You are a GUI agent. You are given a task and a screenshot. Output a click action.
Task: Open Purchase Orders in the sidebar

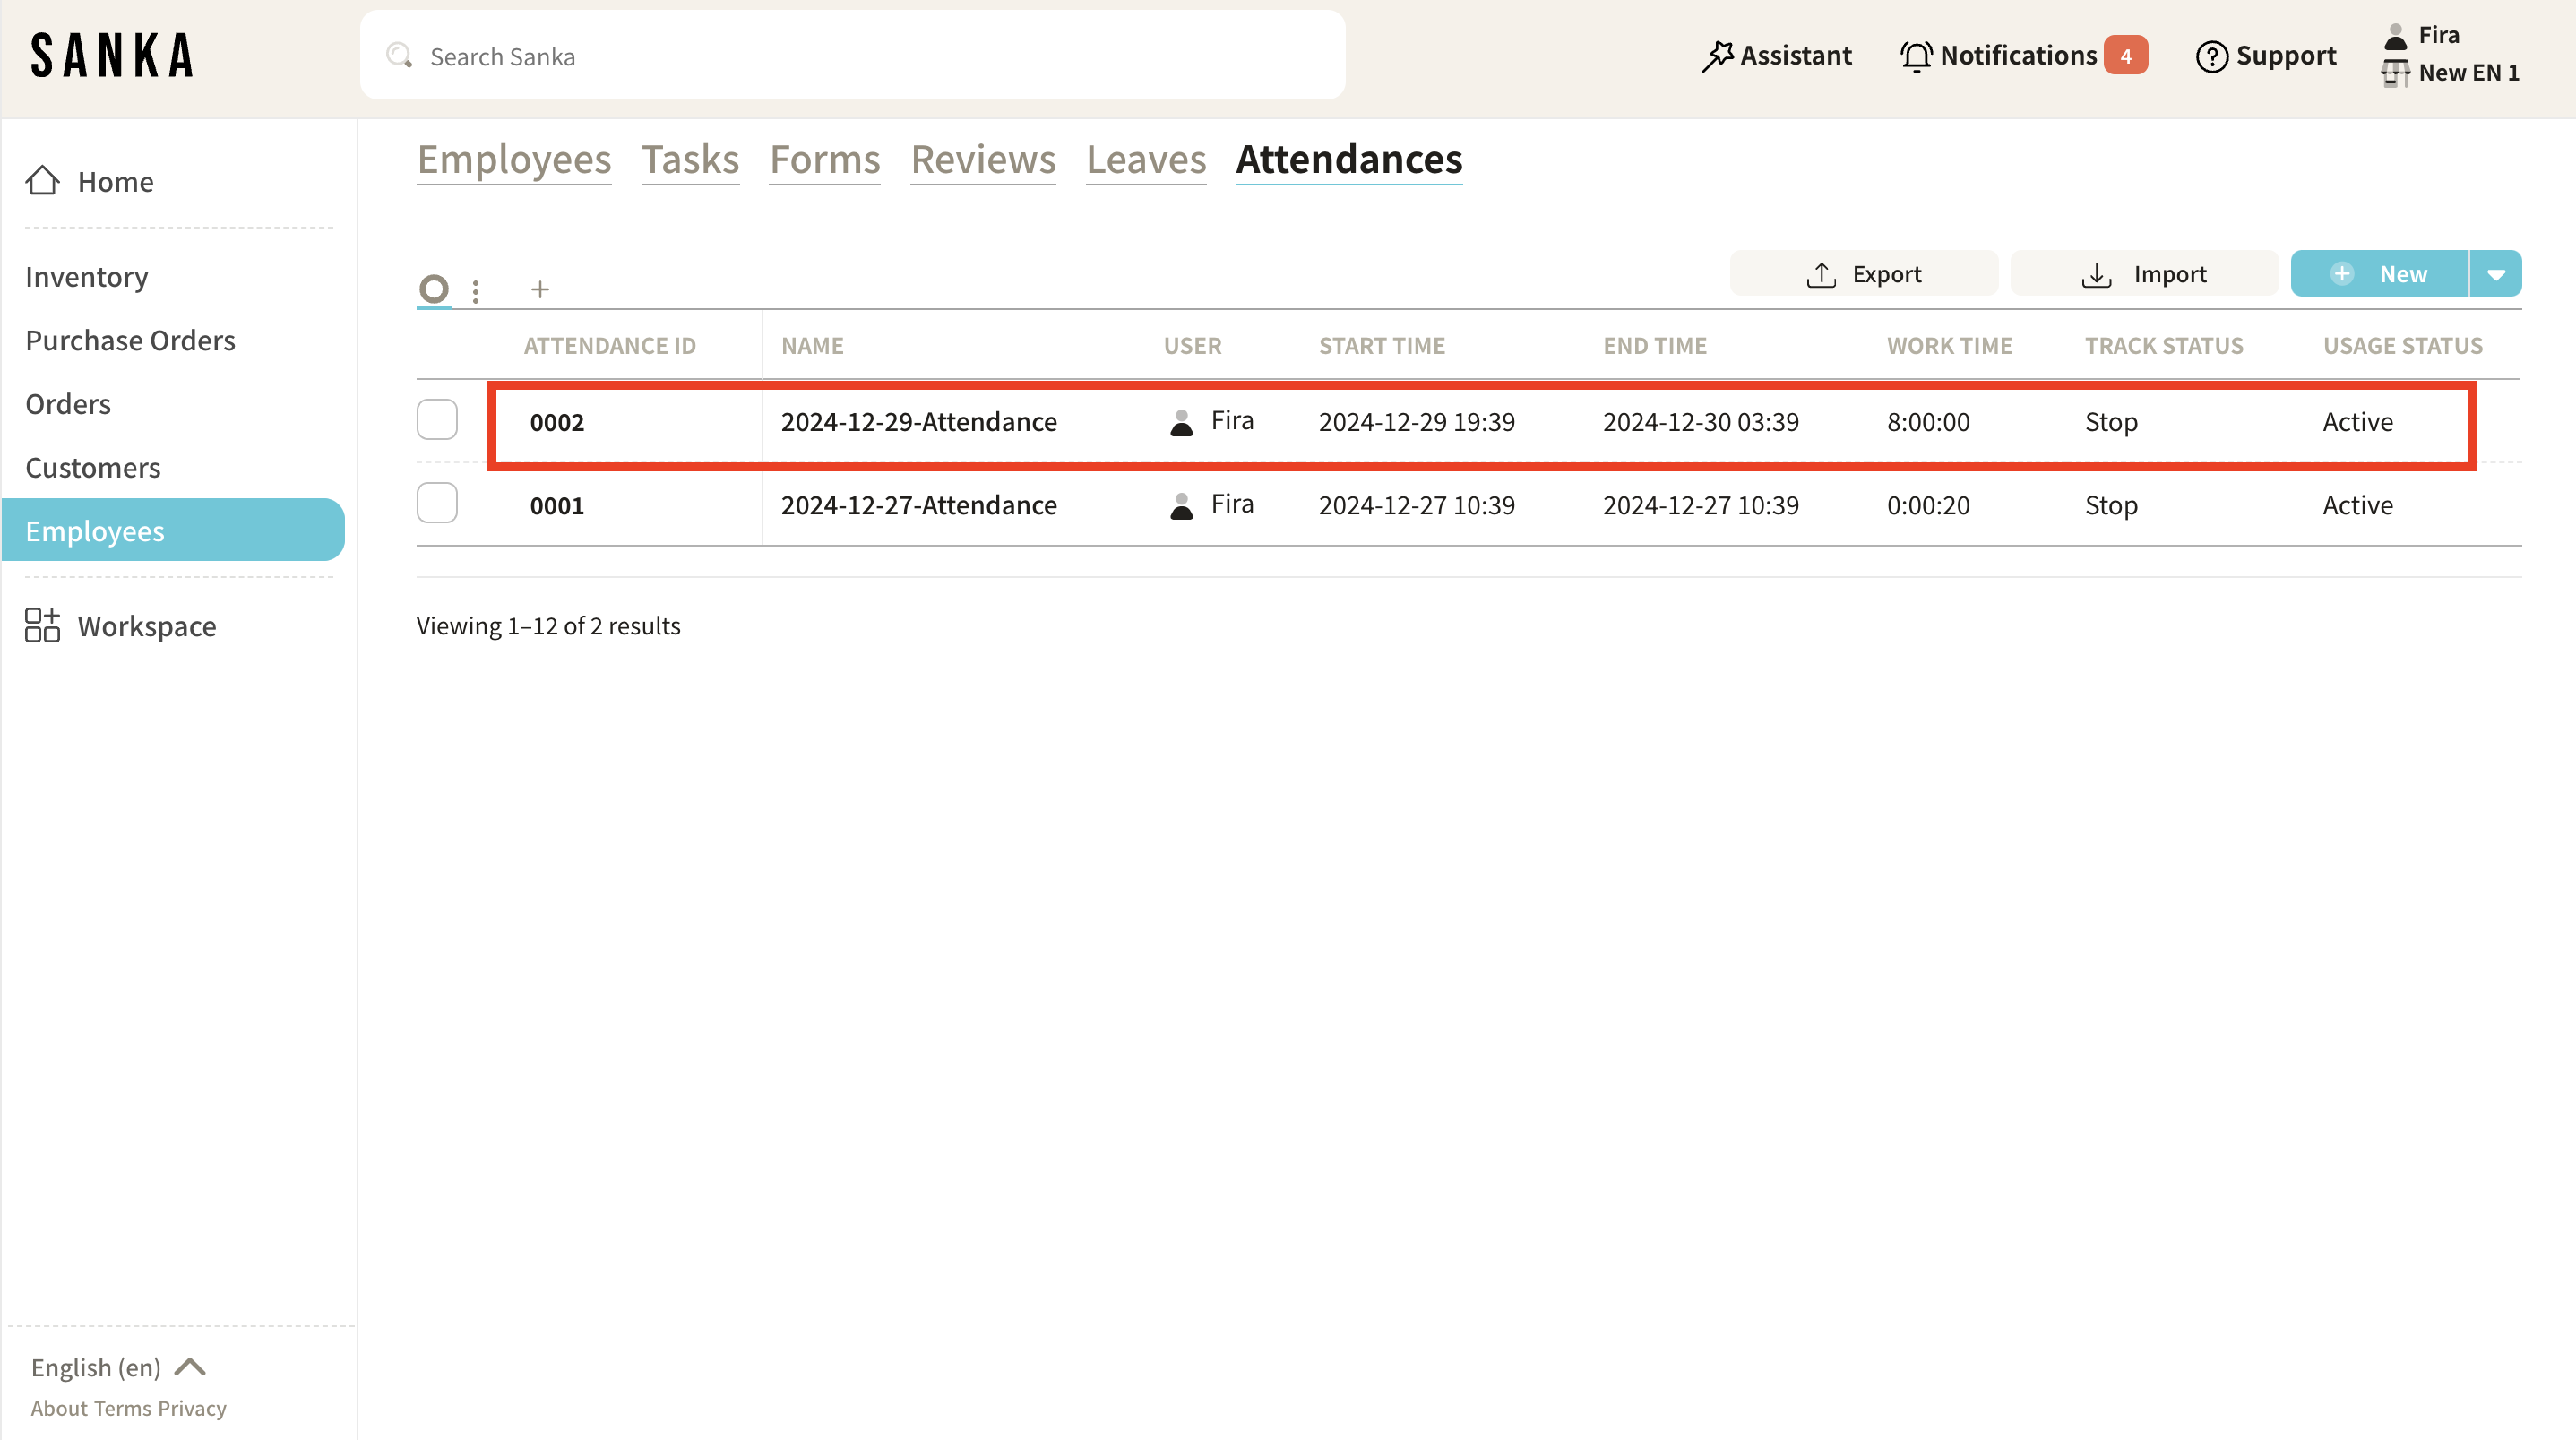tap(130, 340)
